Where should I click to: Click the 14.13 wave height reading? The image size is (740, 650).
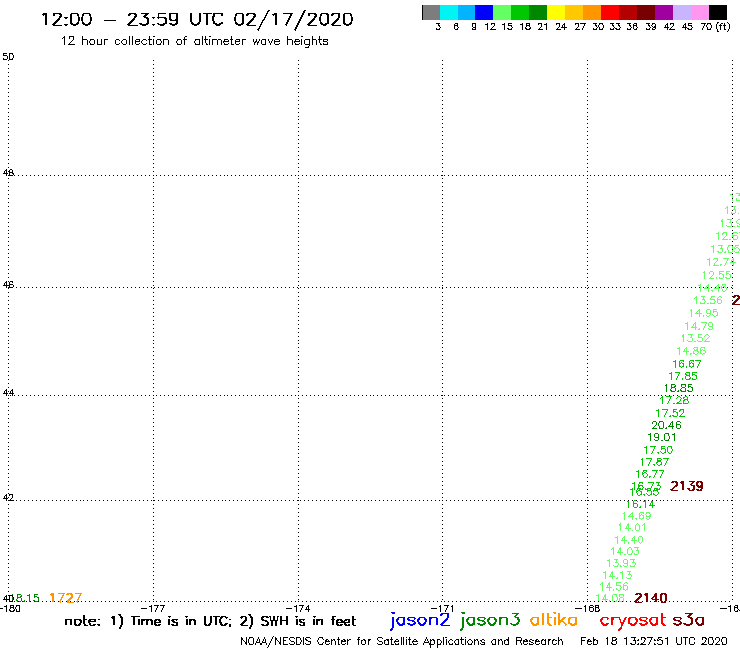(x=617, y=575)
